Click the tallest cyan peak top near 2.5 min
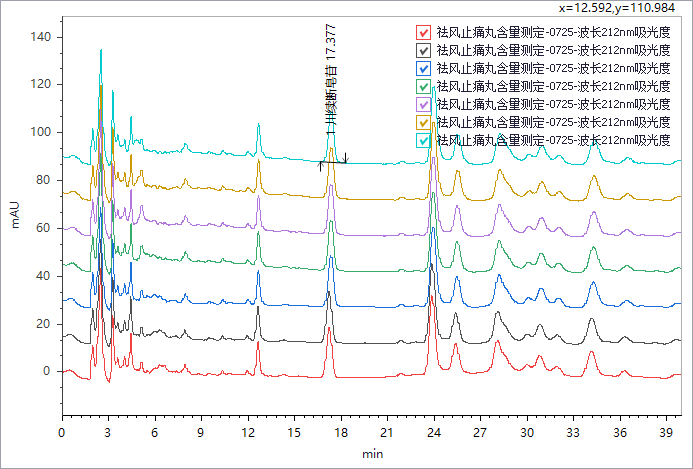 (x=101, y=50)
